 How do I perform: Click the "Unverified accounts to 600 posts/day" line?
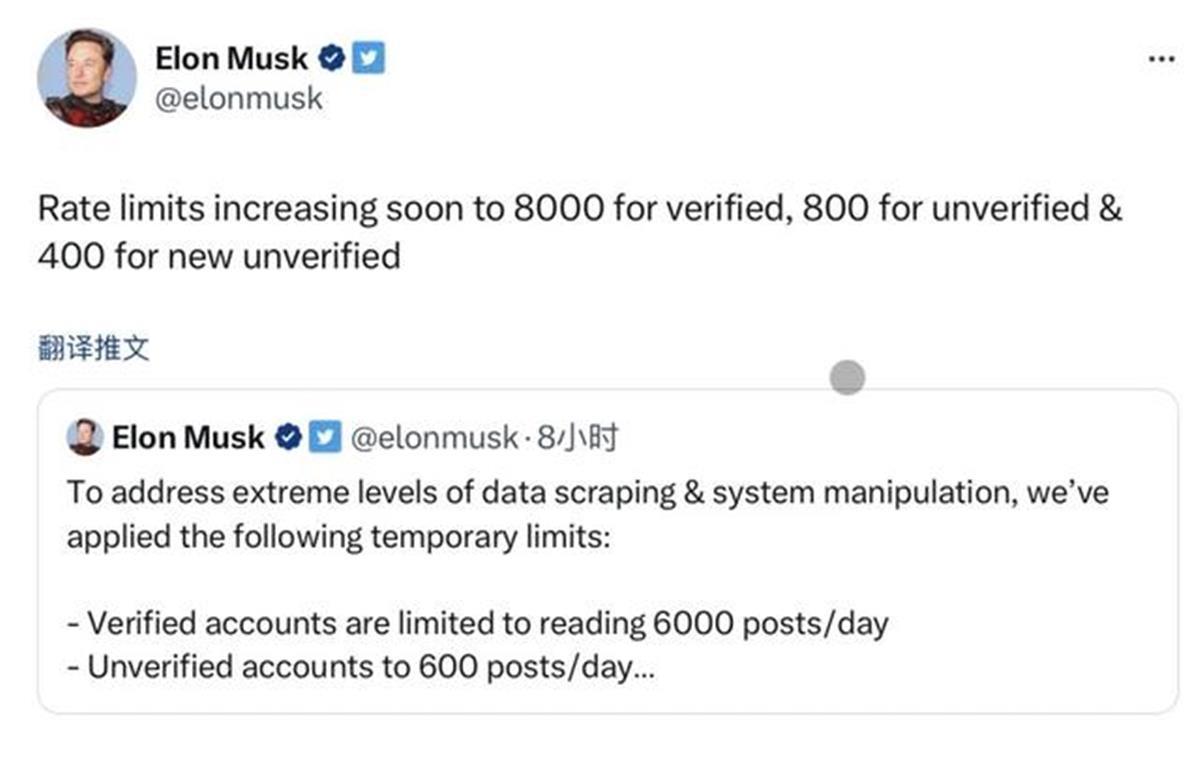click(362, 667)
